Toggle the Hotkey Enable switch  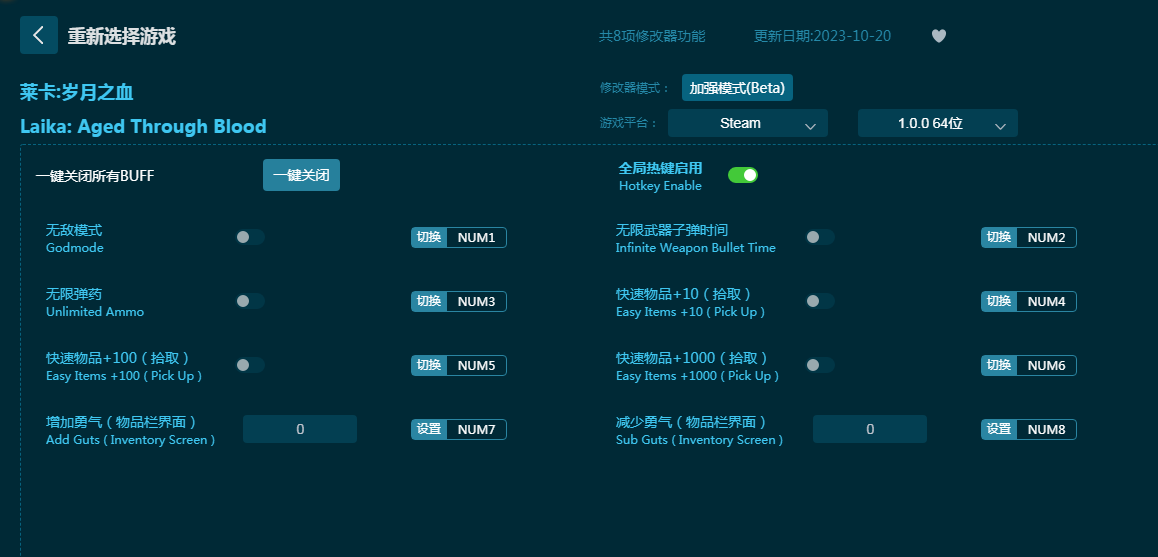point(743,175)
